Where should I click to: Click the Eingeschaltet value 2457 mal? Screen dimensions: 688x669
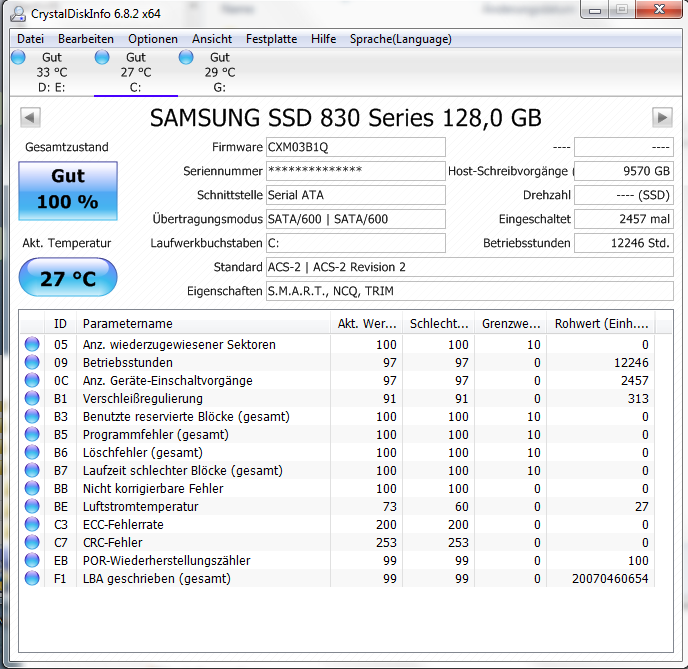pyautogui.click(x=624, y=219)
